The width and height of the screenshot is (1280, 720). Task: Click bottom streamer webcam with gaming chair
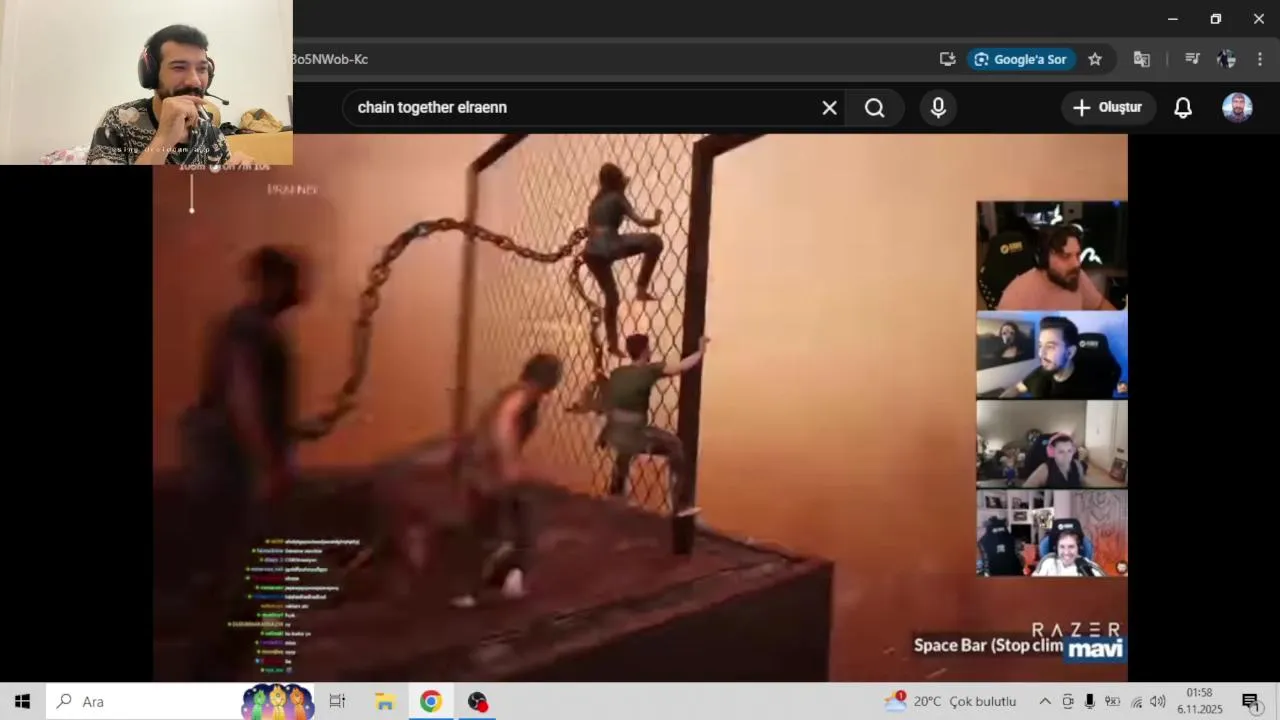tap(1052, 533)
